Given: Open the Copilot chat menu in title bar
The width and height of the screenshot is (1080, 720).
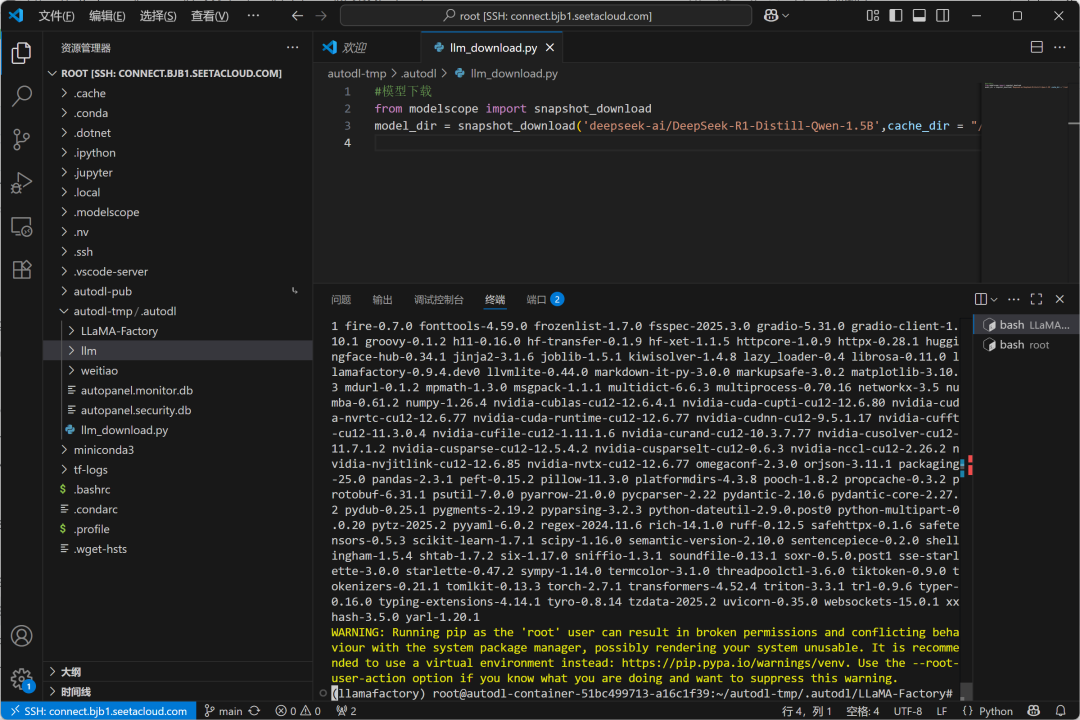Looking at the screenshot, I should coord(776,15).
